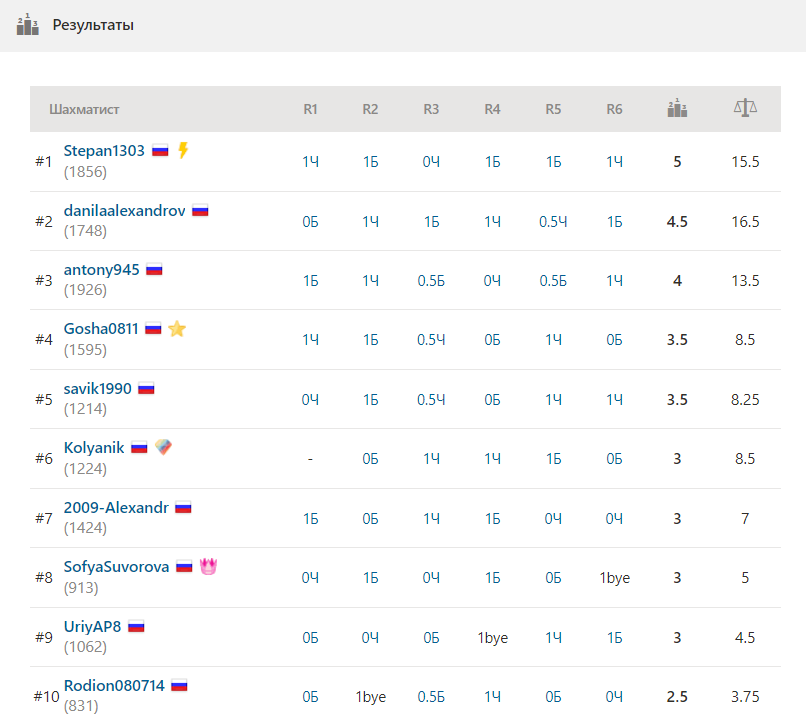806x720 pixels.
Task: Click the diamond badge next to Kolyanik
Action: [x=163, y=447]
